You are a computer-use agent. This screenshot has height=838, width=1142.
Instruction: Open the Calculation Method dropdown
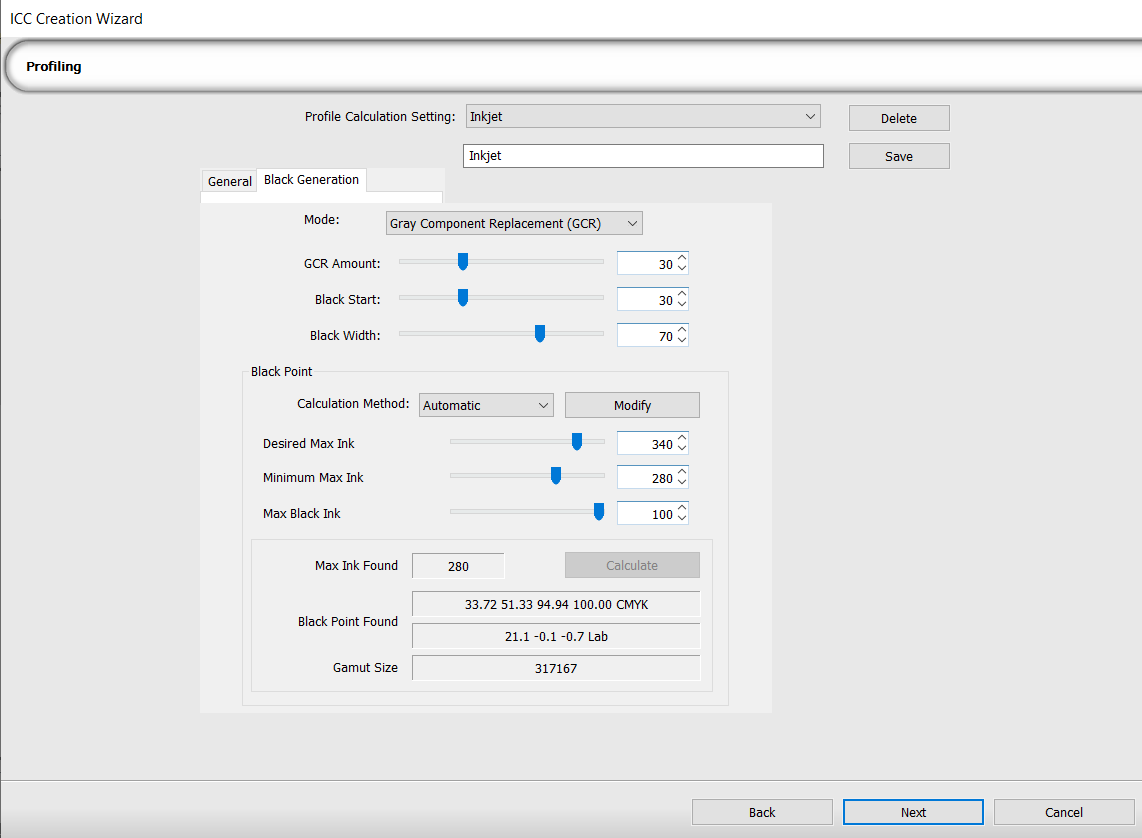click(x=485, y=405)
